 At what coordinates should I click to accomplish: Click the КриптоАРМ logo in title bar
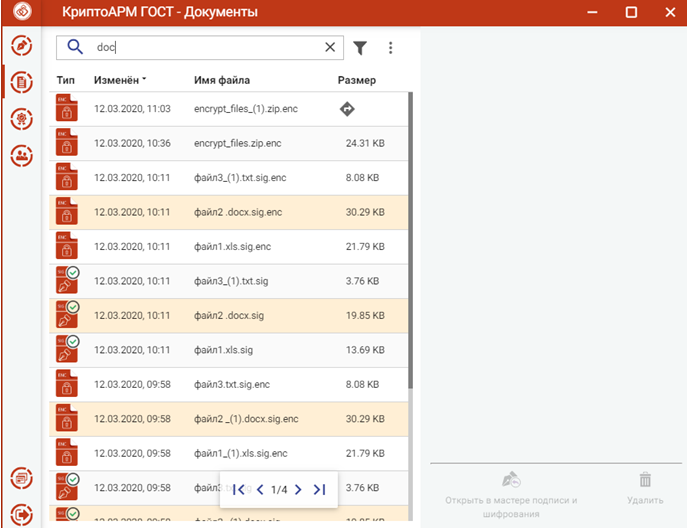pos(22,11)
